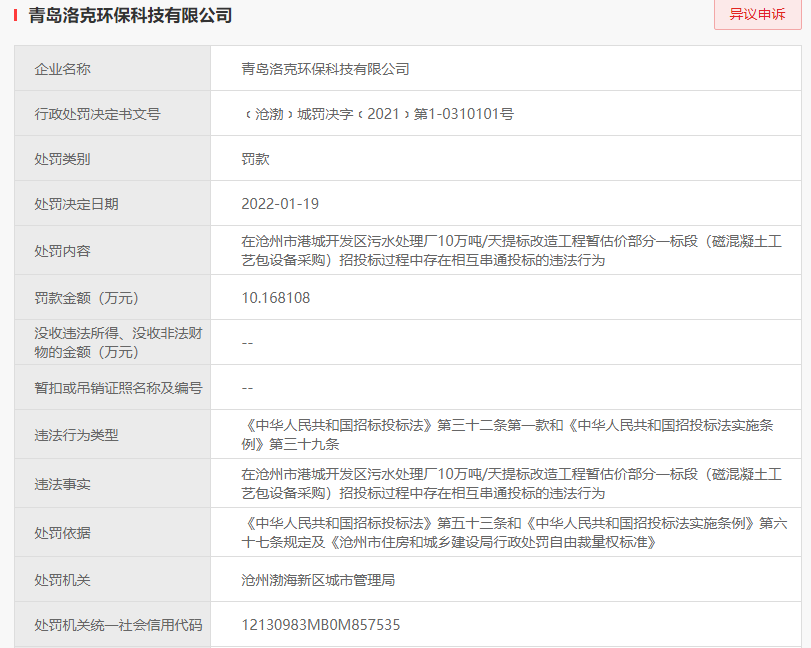
Task: Select the 处罚类别 label
Action: (x=63, y=159)
